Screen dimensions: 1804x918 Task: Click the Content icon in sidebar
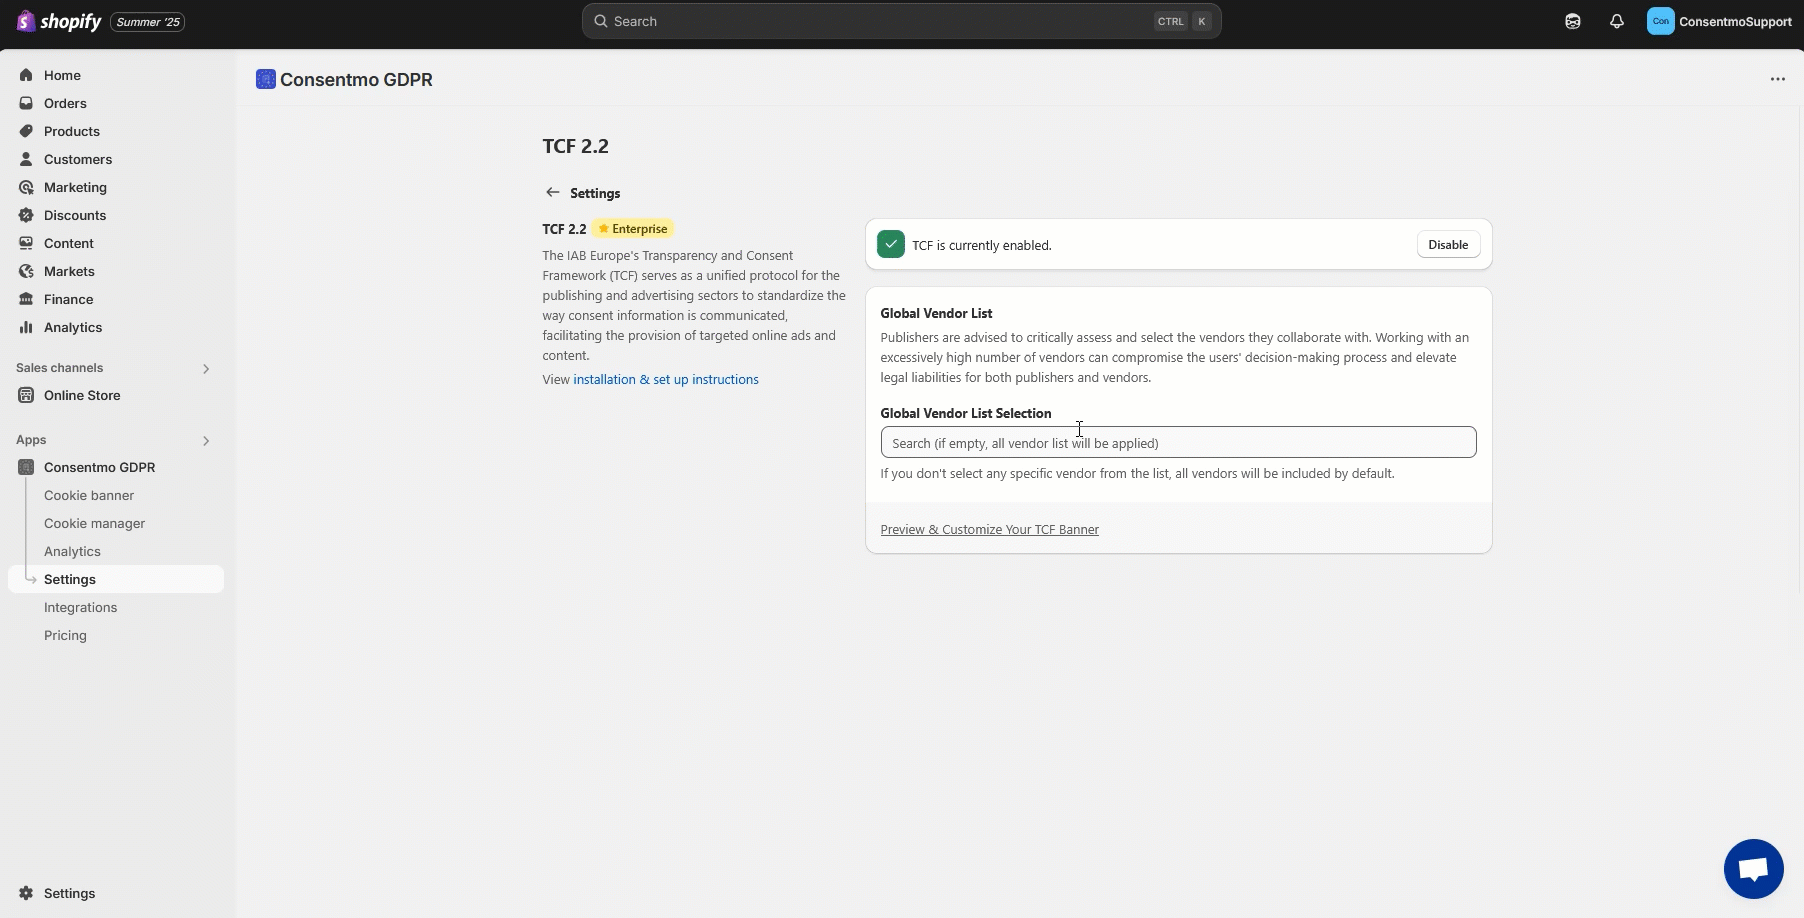26,243
